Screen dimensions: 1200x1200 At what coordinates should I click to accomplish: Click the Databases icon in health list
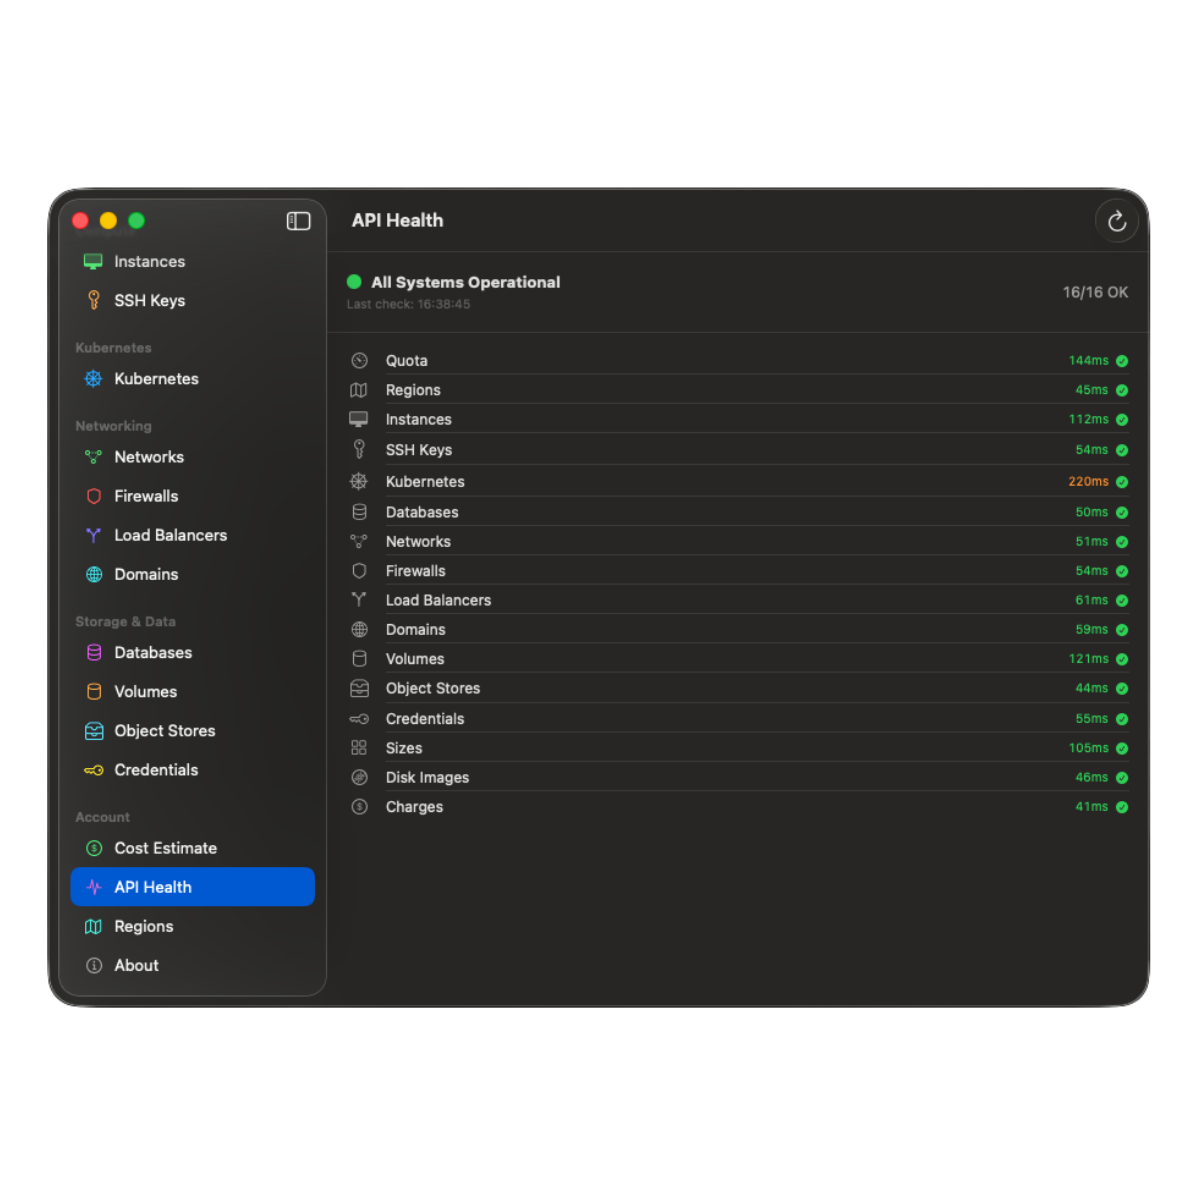[359, 512]
